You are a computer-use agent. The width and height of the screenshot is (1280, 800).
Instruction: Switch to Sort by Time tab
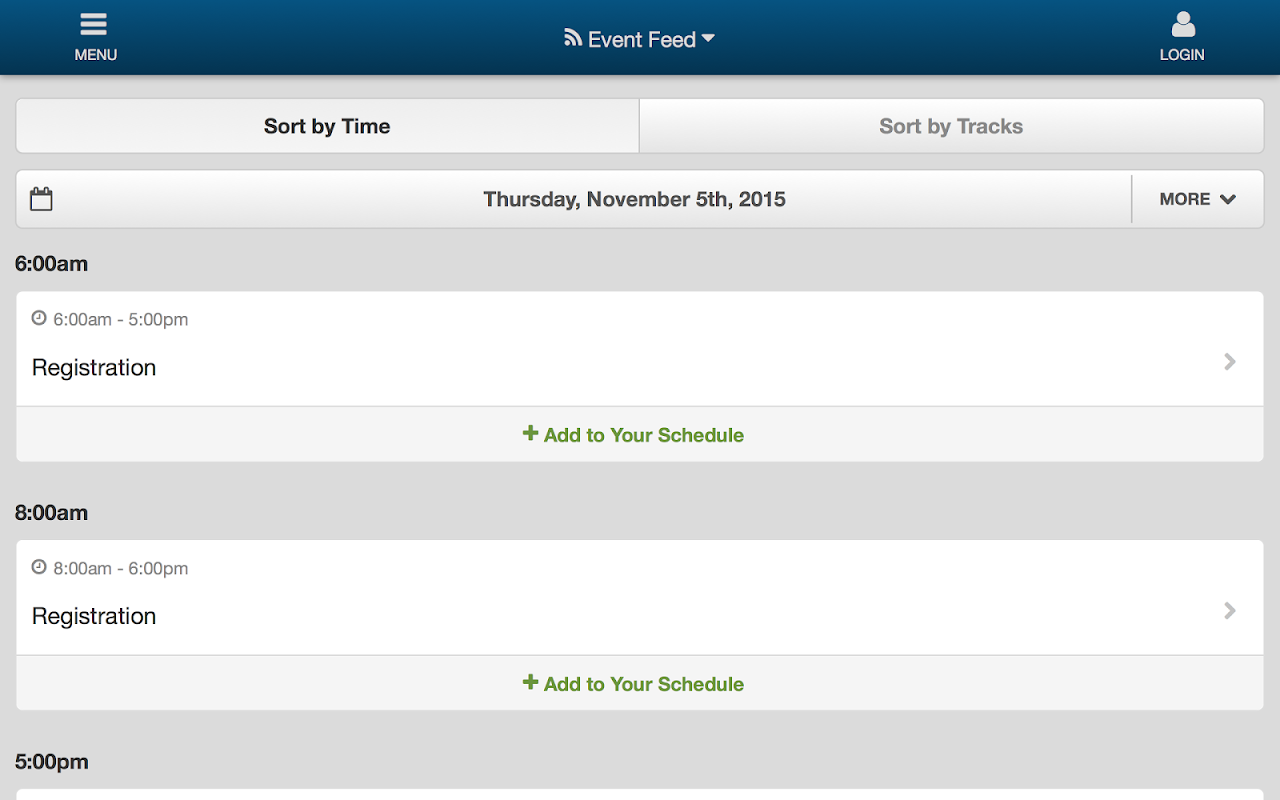(327, 126)
